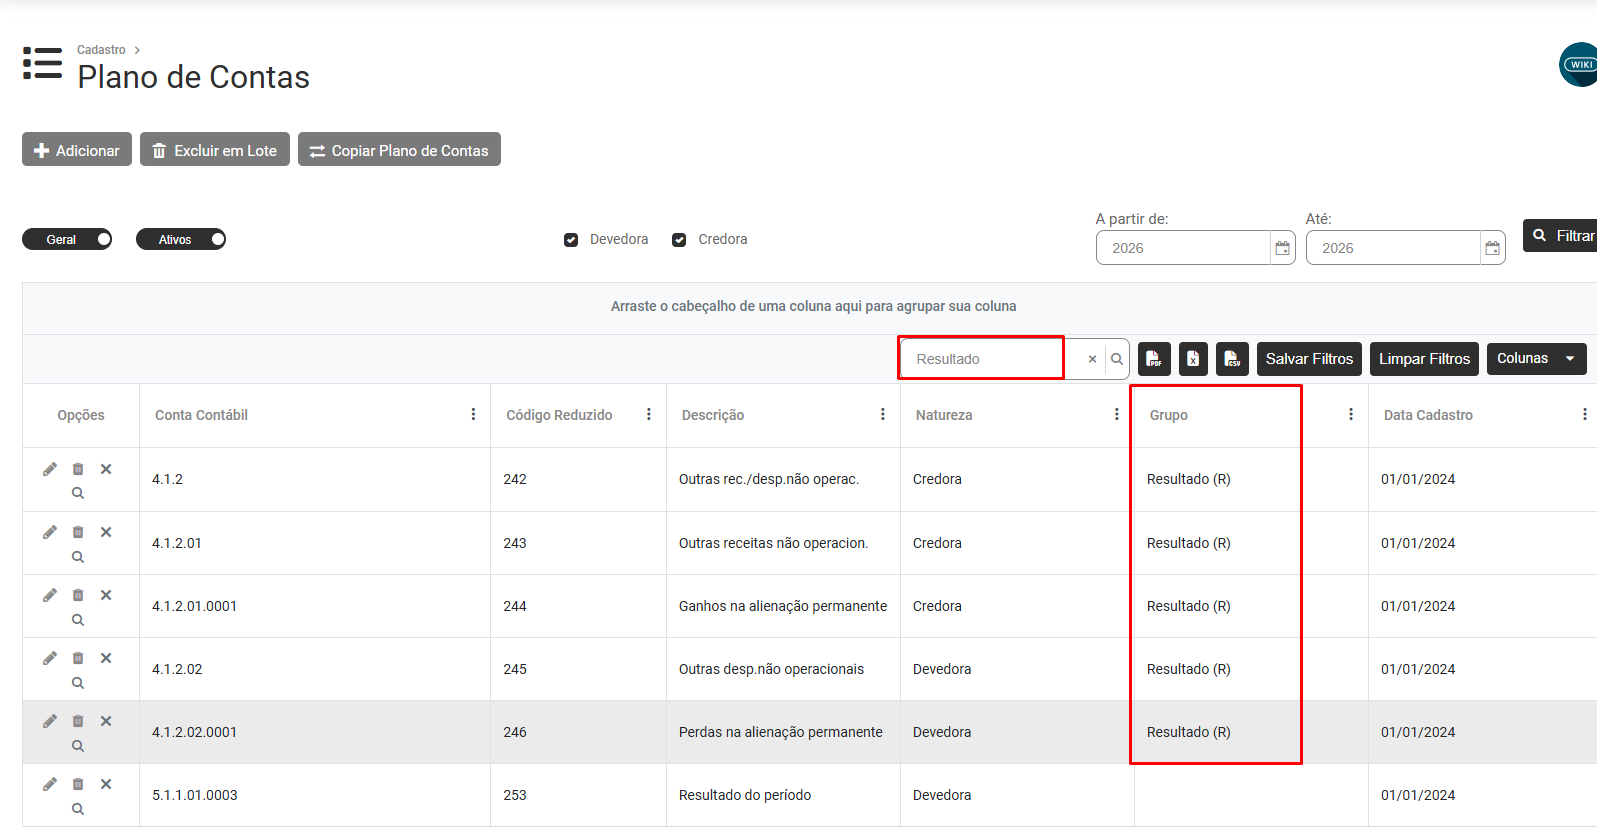
Task: Open Natureza column options menu
Action: (x=1117, y=414)
